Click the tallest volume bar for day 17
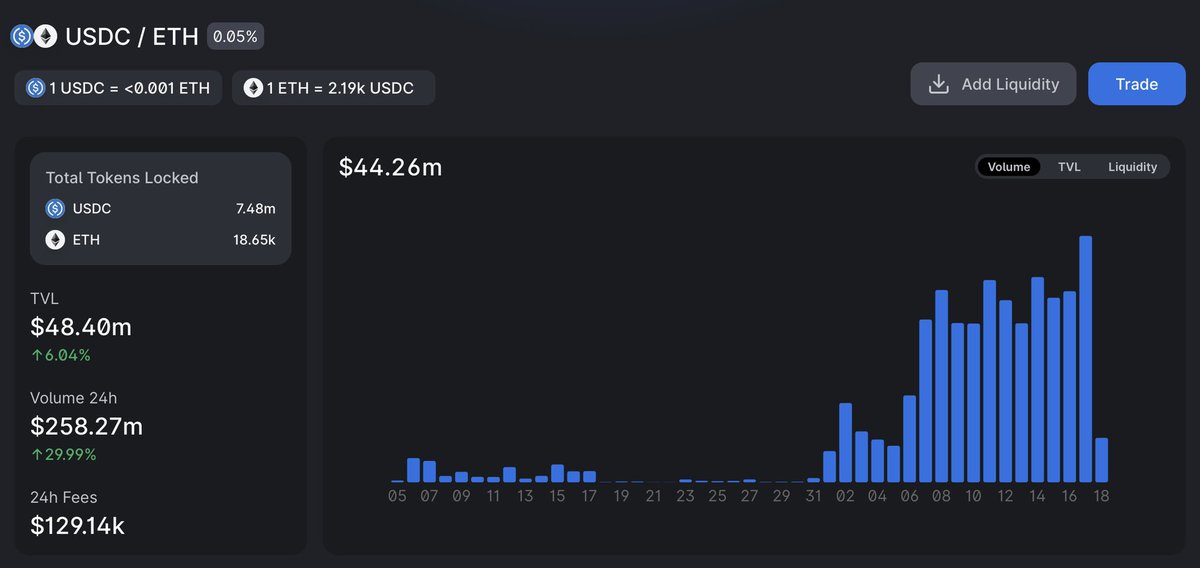 tap(1085, 359)
